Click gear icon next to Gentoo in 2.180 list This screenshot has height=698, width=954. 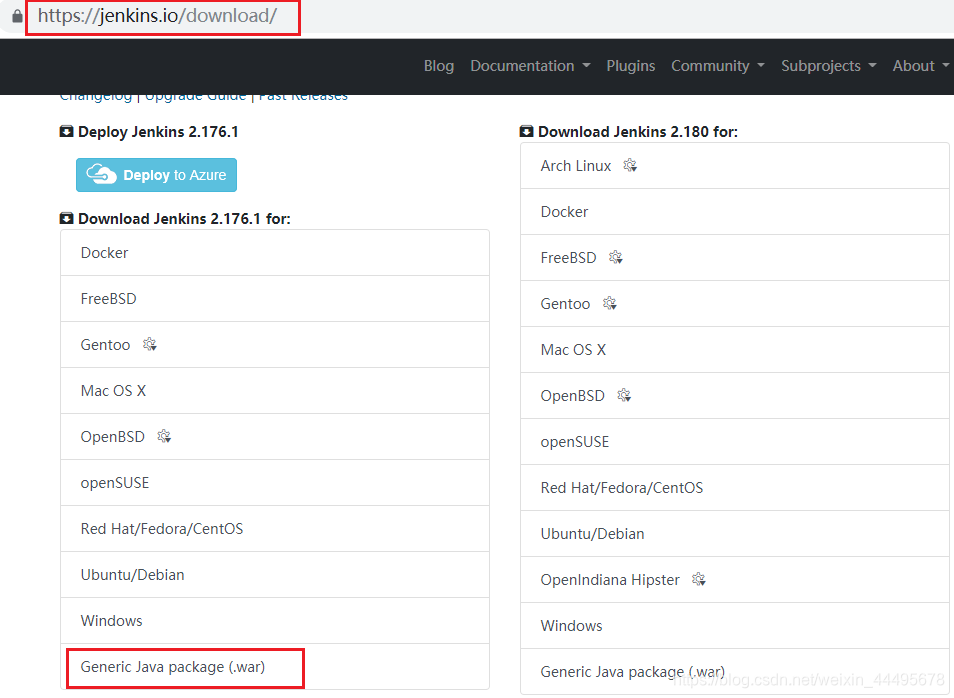point(610,303)
